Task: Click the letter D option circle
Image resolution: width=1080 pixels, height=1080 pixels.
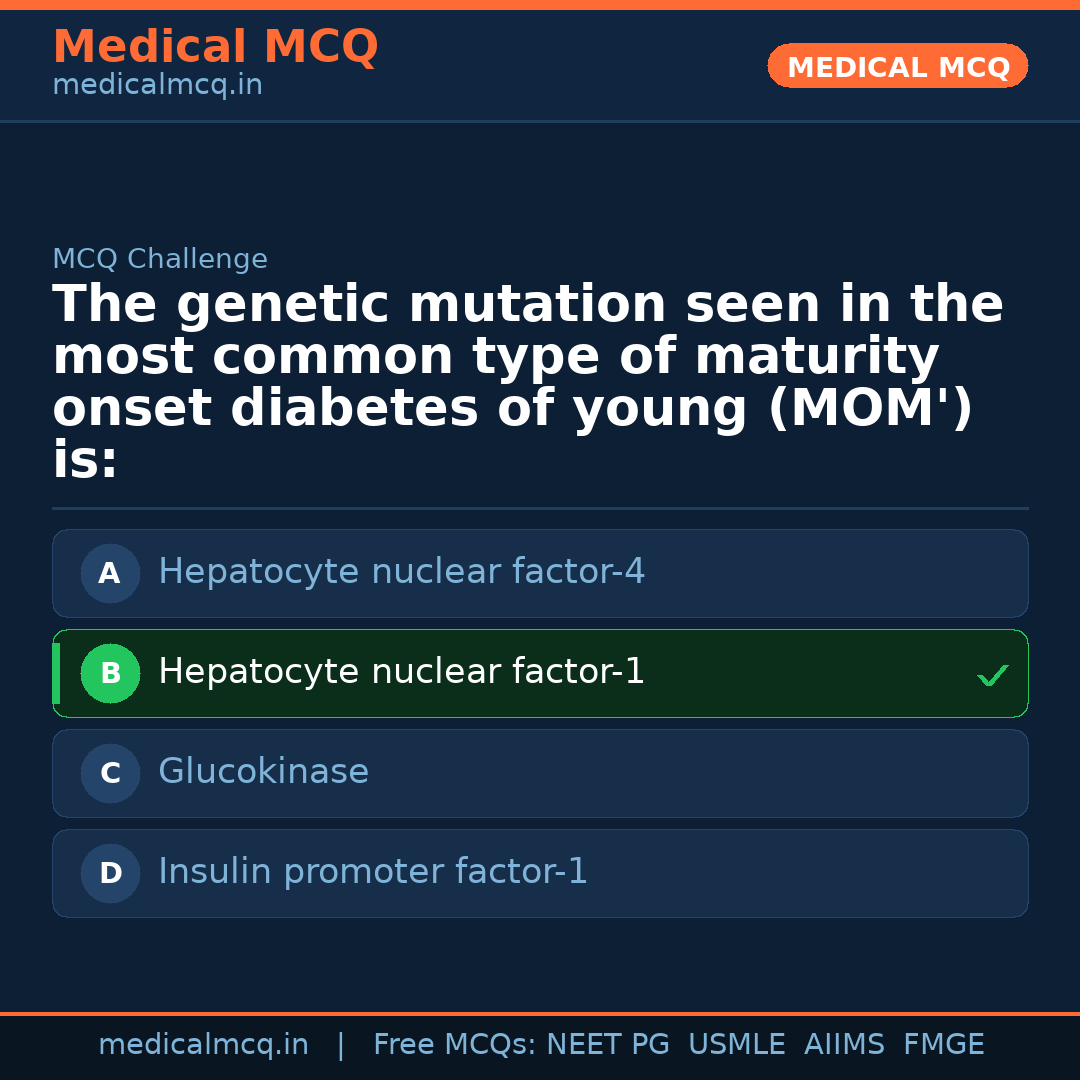Action: coord(110,874)
